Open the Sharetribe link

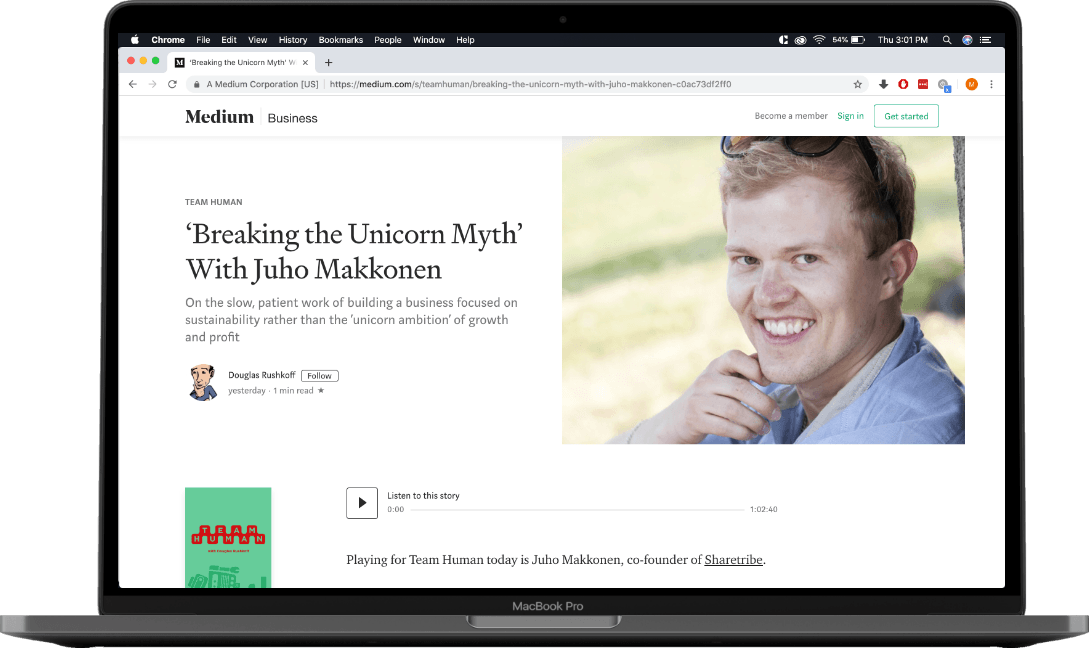click(734, 560)
